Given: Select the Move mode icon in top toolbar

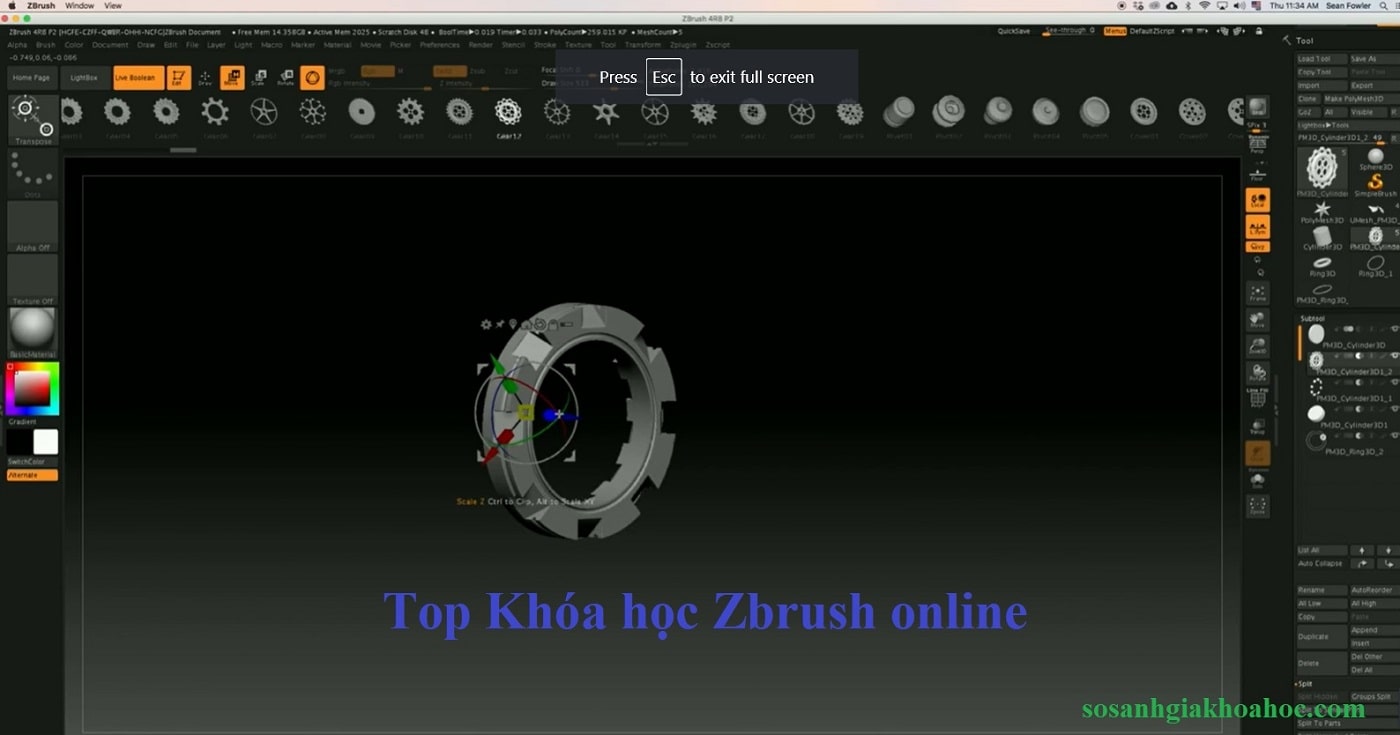Looking at the screenshot, I should (232, 77).
